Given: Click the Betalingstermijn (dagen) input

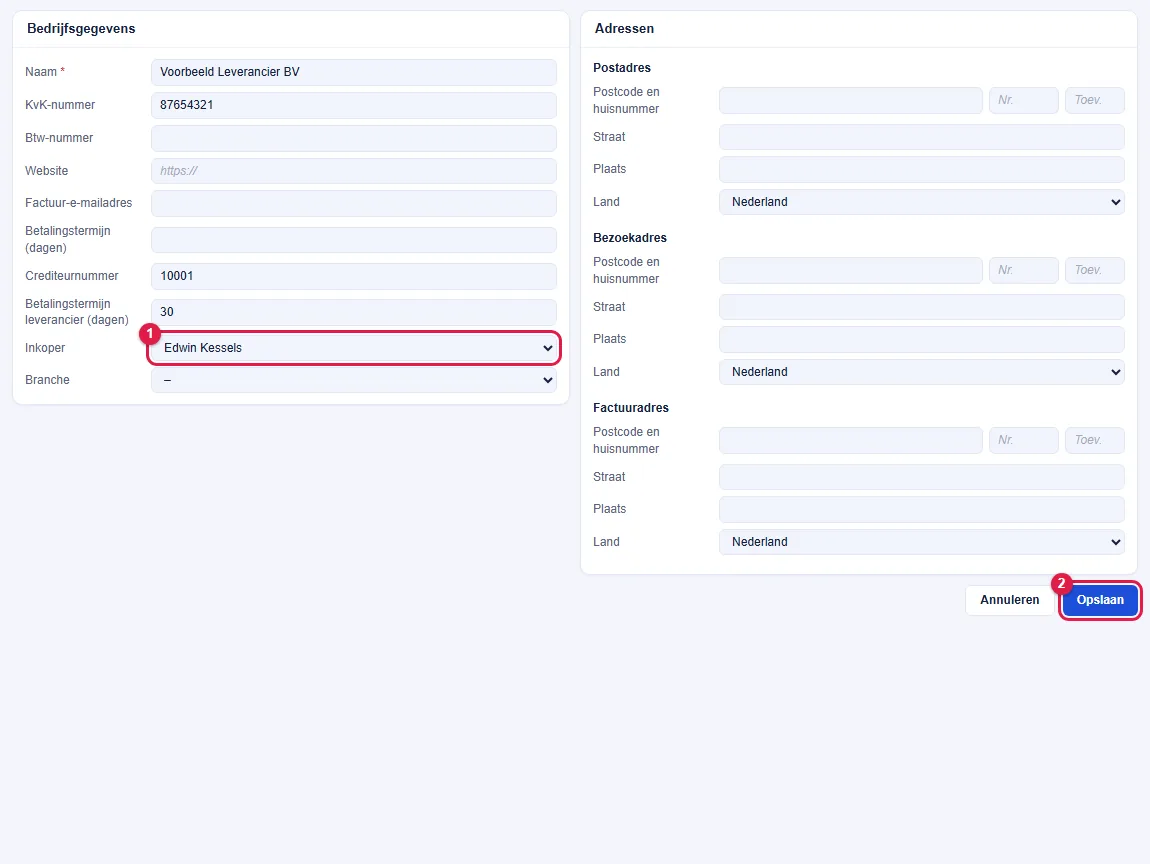Looking at the screenshot, I should coord(354,239).
